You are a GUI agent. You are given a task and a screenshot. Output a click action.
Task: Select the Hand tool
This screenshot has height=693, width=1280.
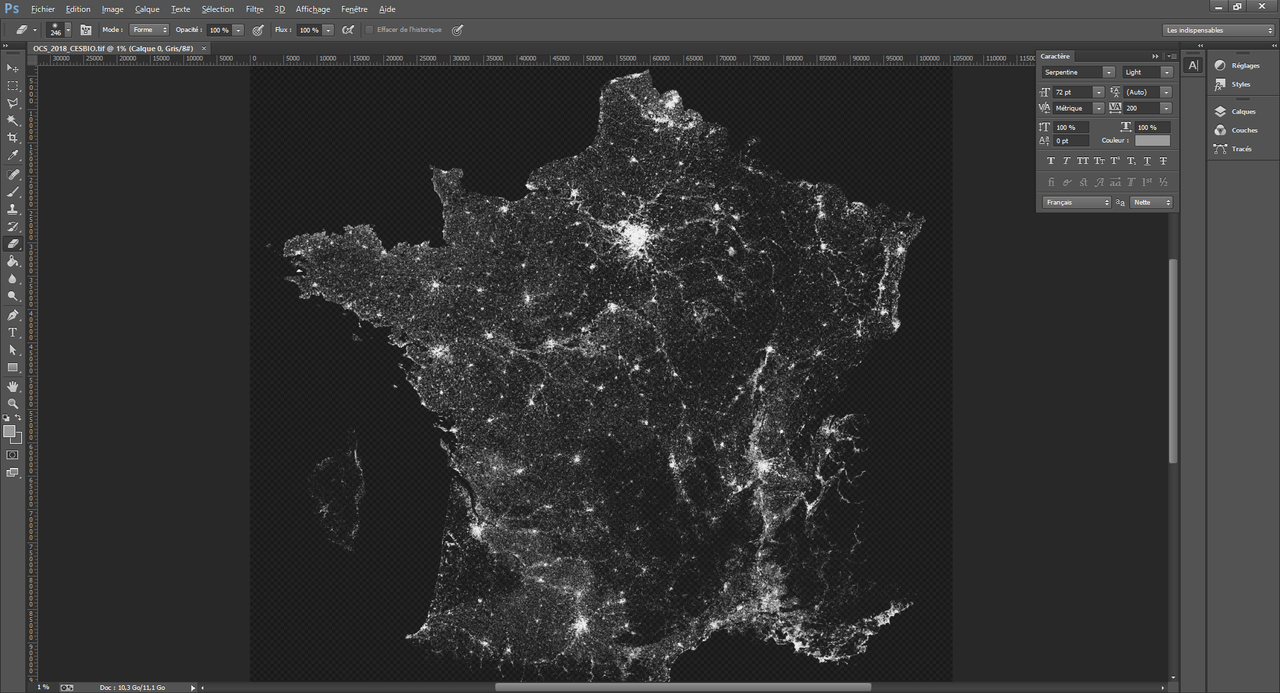(13, 386)
